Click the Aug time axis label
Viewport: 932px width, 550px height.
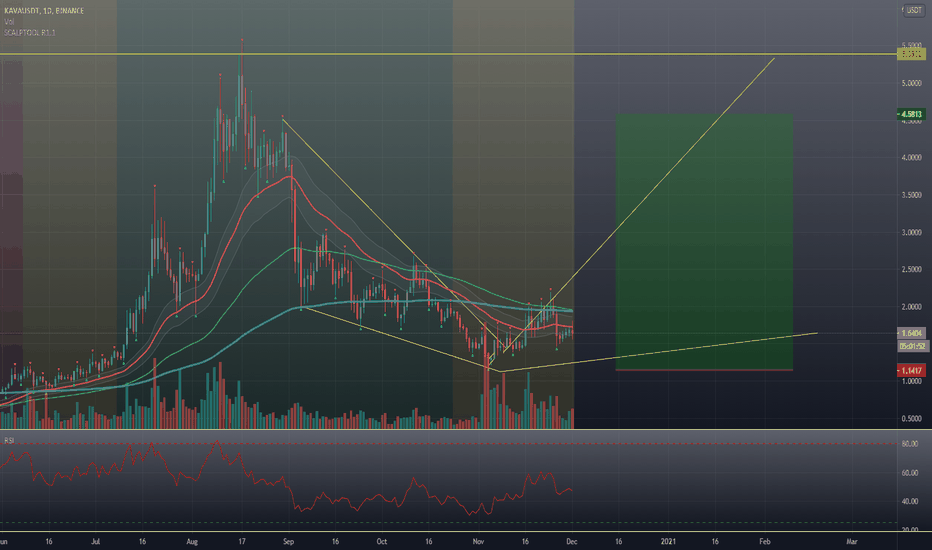point(192,542)
